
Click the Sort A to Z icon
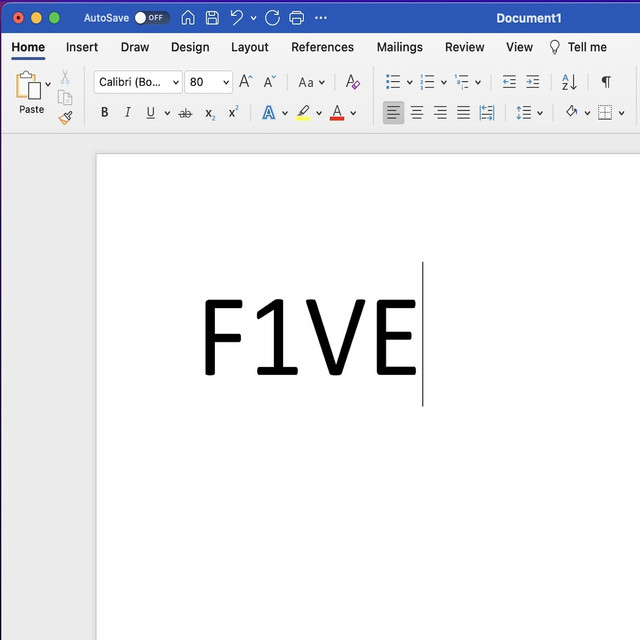click(x=569, y=82)
